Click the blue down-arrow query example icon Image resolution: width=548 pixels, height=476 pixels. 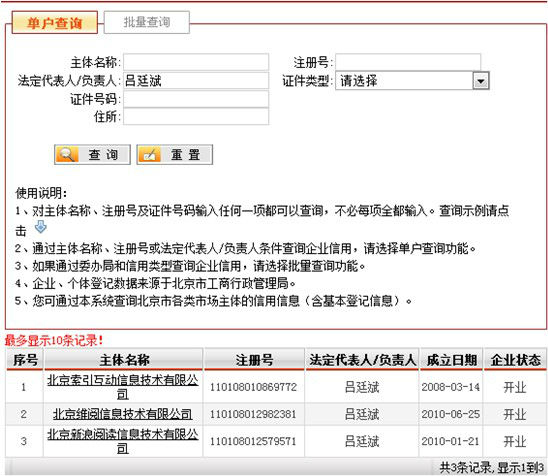pyautogui.click(x=41, y=227)
